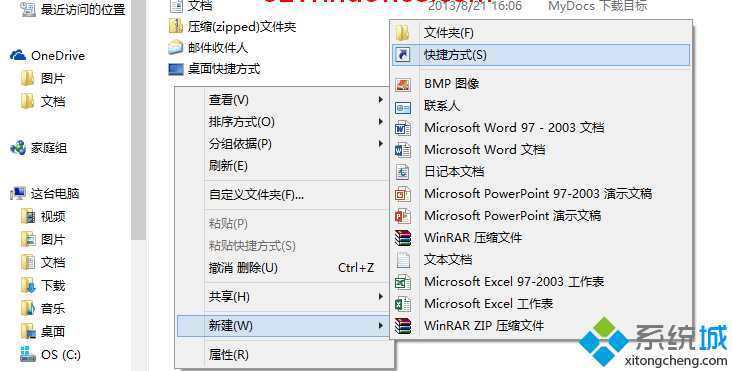Click the MyDocs 下载目标 text
The height and width of the screenshot is (371, 732).
click(598, 6)
